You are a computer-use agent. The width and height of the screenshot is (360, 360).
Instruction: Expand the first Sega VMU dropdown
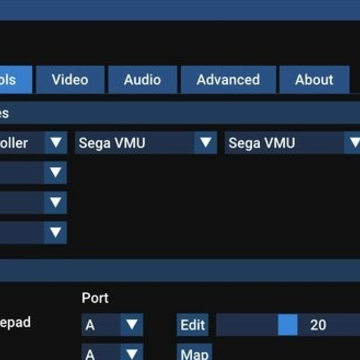point(146,143)
